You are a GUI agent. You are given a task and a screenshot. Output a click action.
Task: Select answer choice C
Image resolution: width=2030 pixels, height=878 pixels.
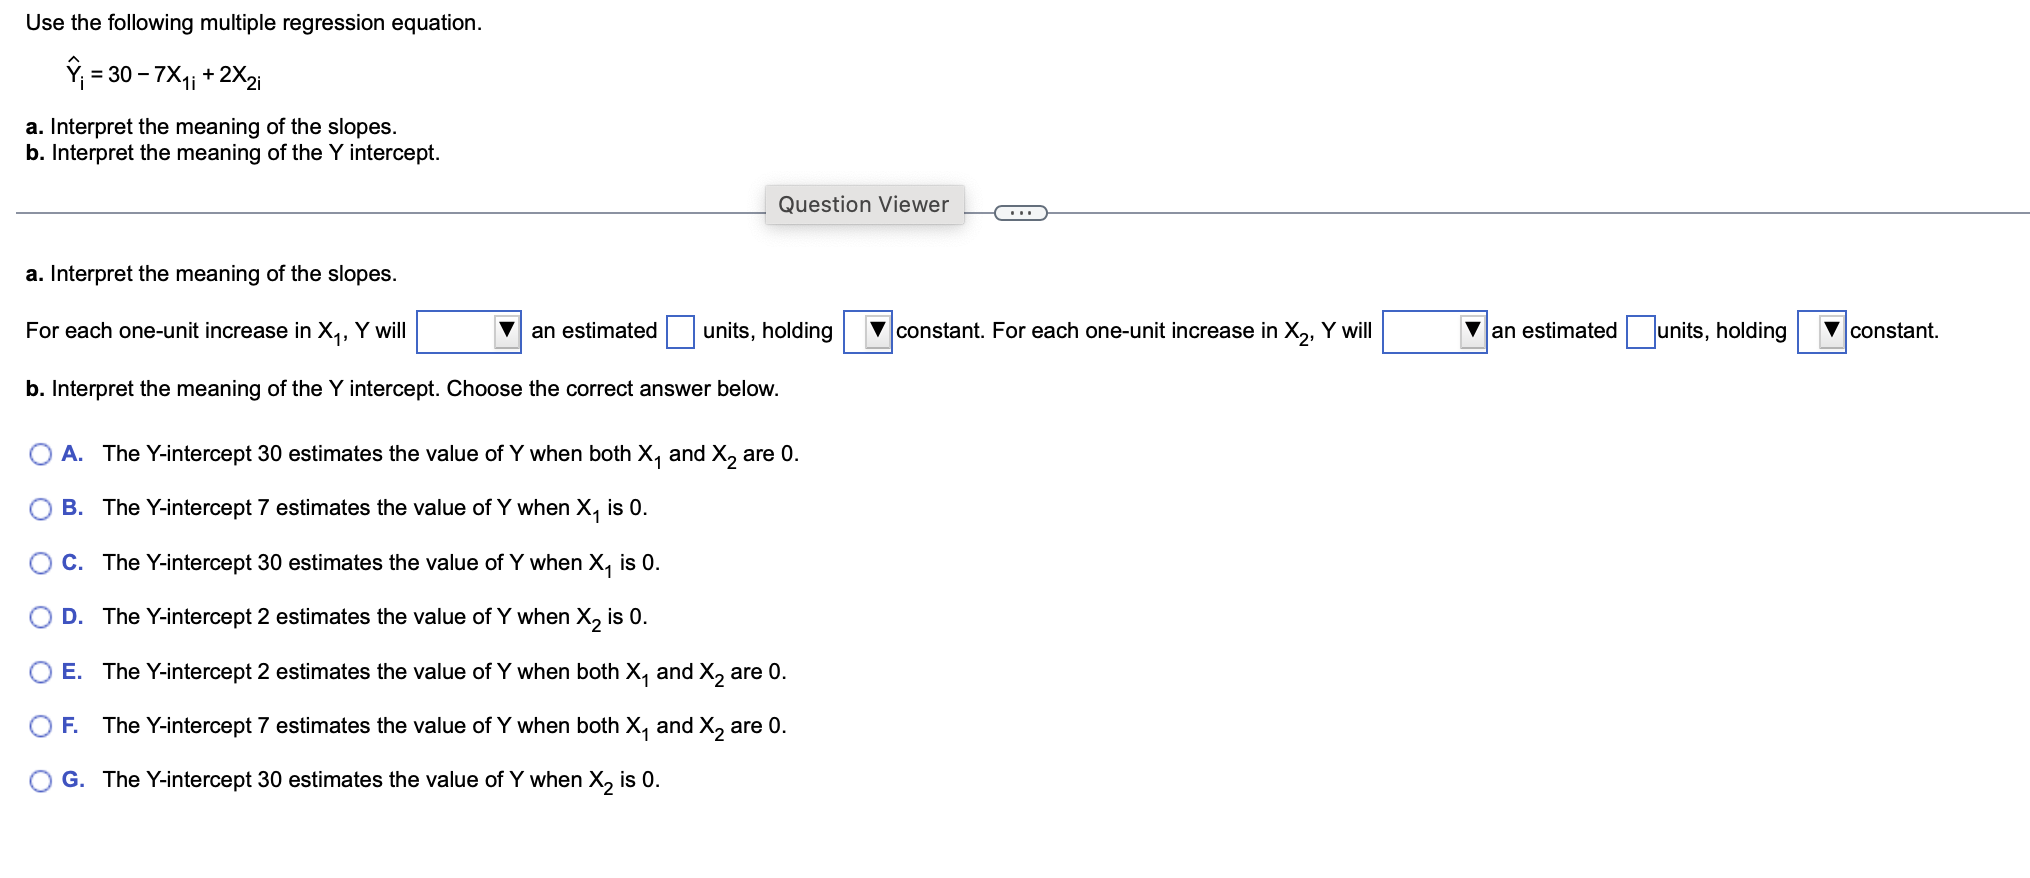40,563
